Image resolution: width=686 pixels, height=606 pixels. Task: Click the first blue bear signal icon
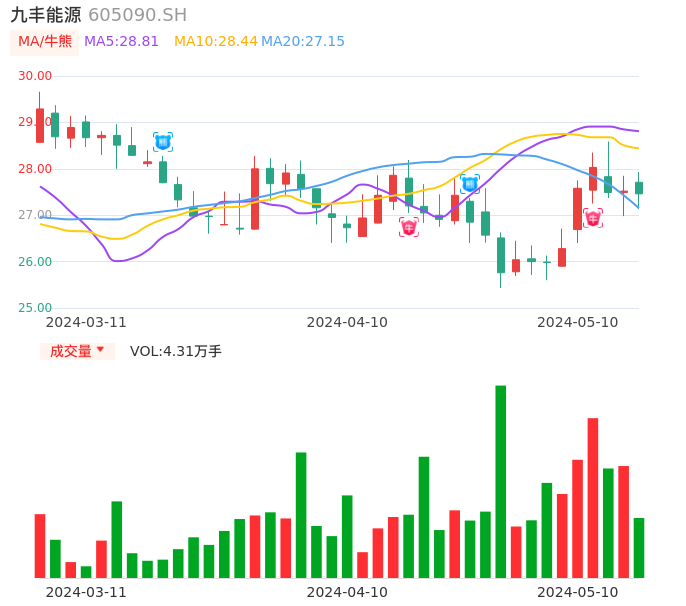point(163,142)
